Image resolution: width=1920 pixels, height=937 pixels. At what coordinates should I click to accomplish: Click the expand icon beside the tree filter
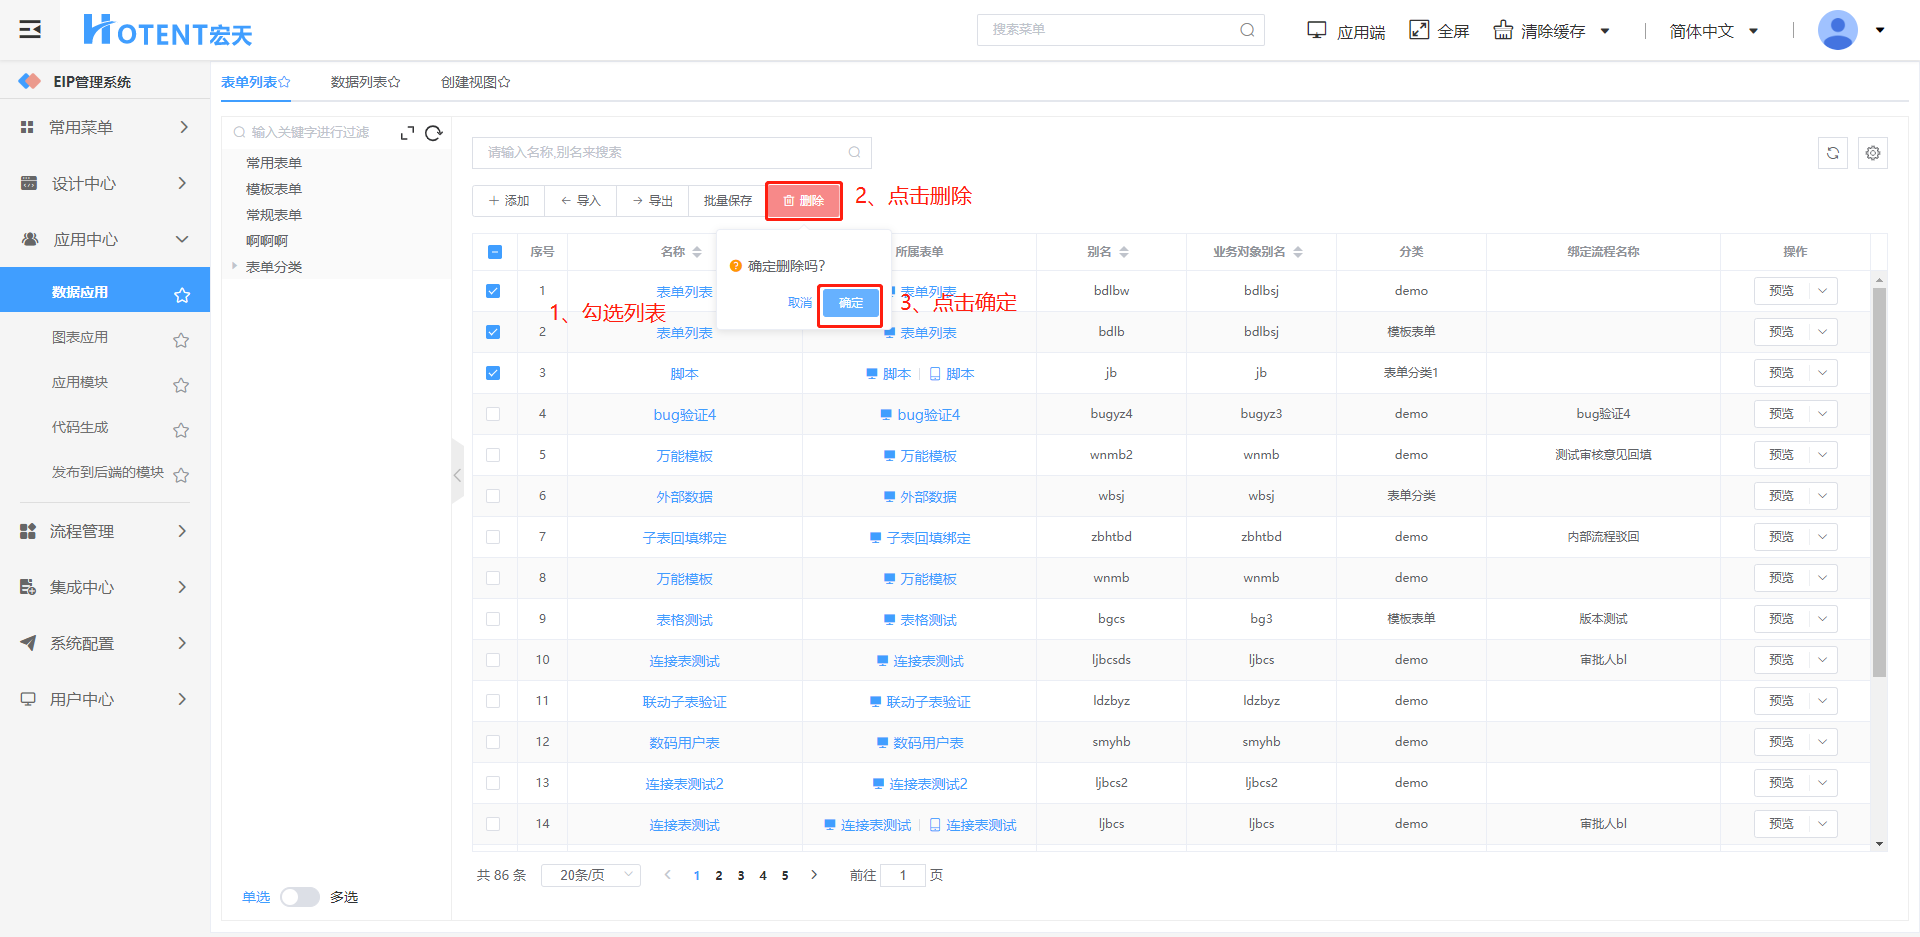click(407, 133)
